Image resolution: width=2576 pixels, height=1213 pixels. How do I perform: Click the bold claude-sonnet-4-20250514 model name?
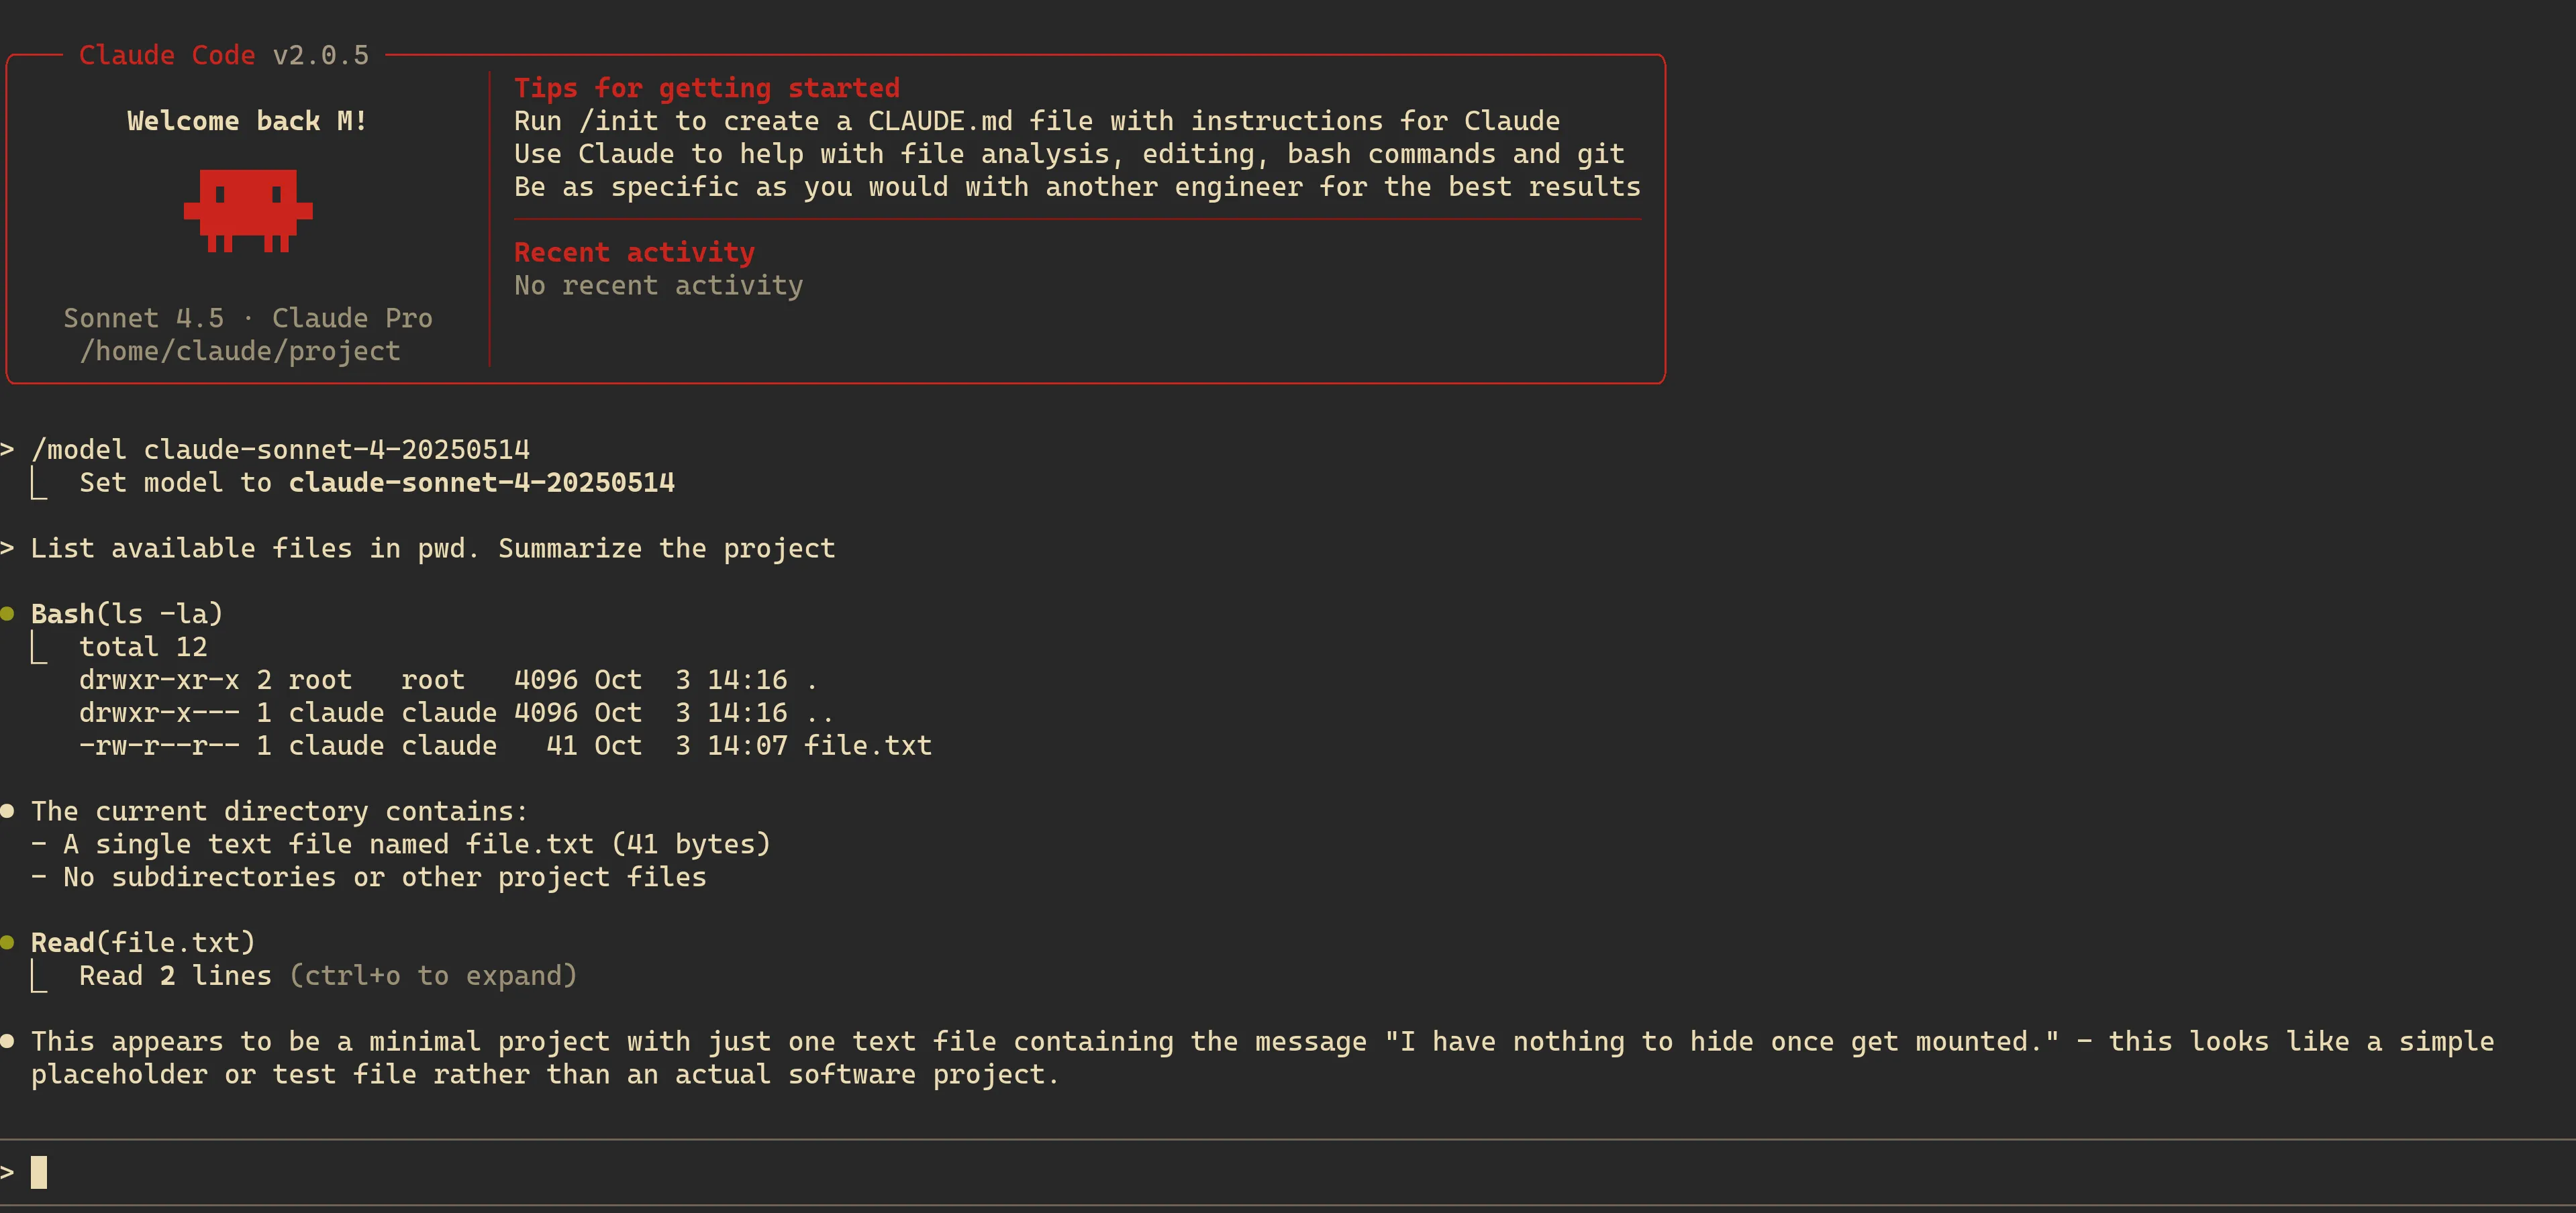[481, 482]
